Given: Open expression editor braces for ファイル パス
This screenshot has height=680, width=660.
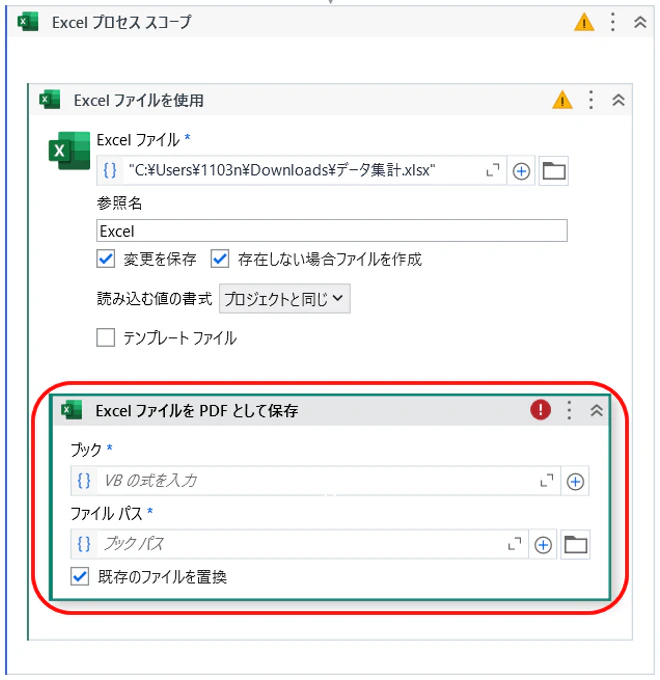Looking at the screenshot, I should (84, 544).
